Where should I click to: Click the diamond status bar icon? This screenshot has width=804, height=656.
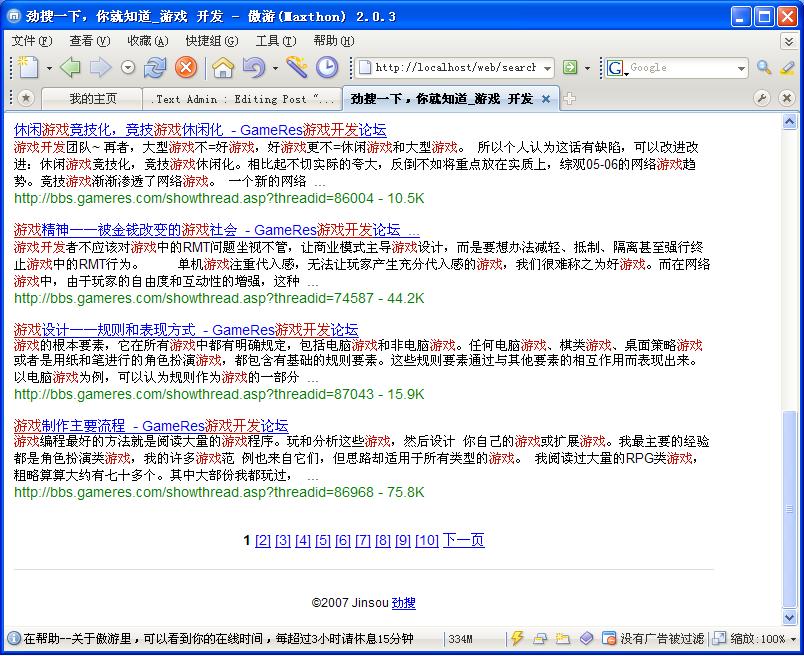point(587,639)
